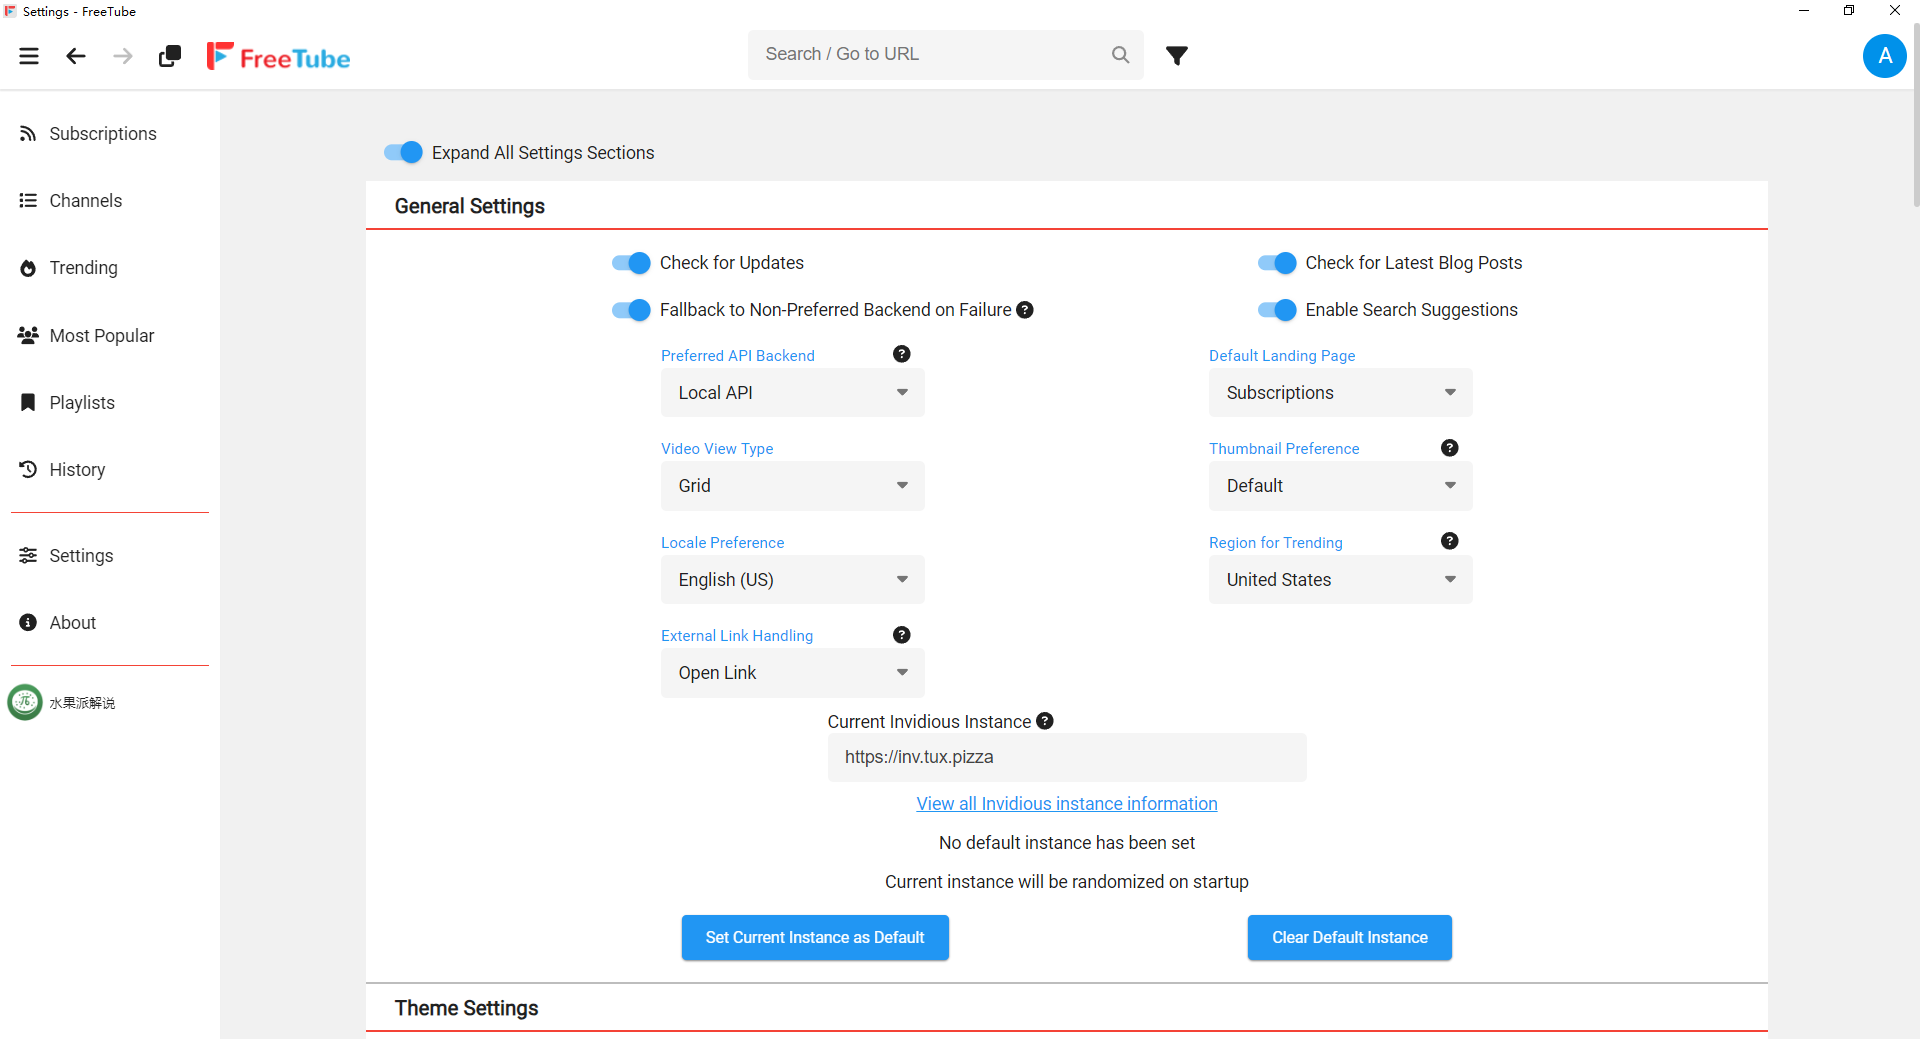
Task: Go to Most Popular in sidebar
Action: point(102,336)
